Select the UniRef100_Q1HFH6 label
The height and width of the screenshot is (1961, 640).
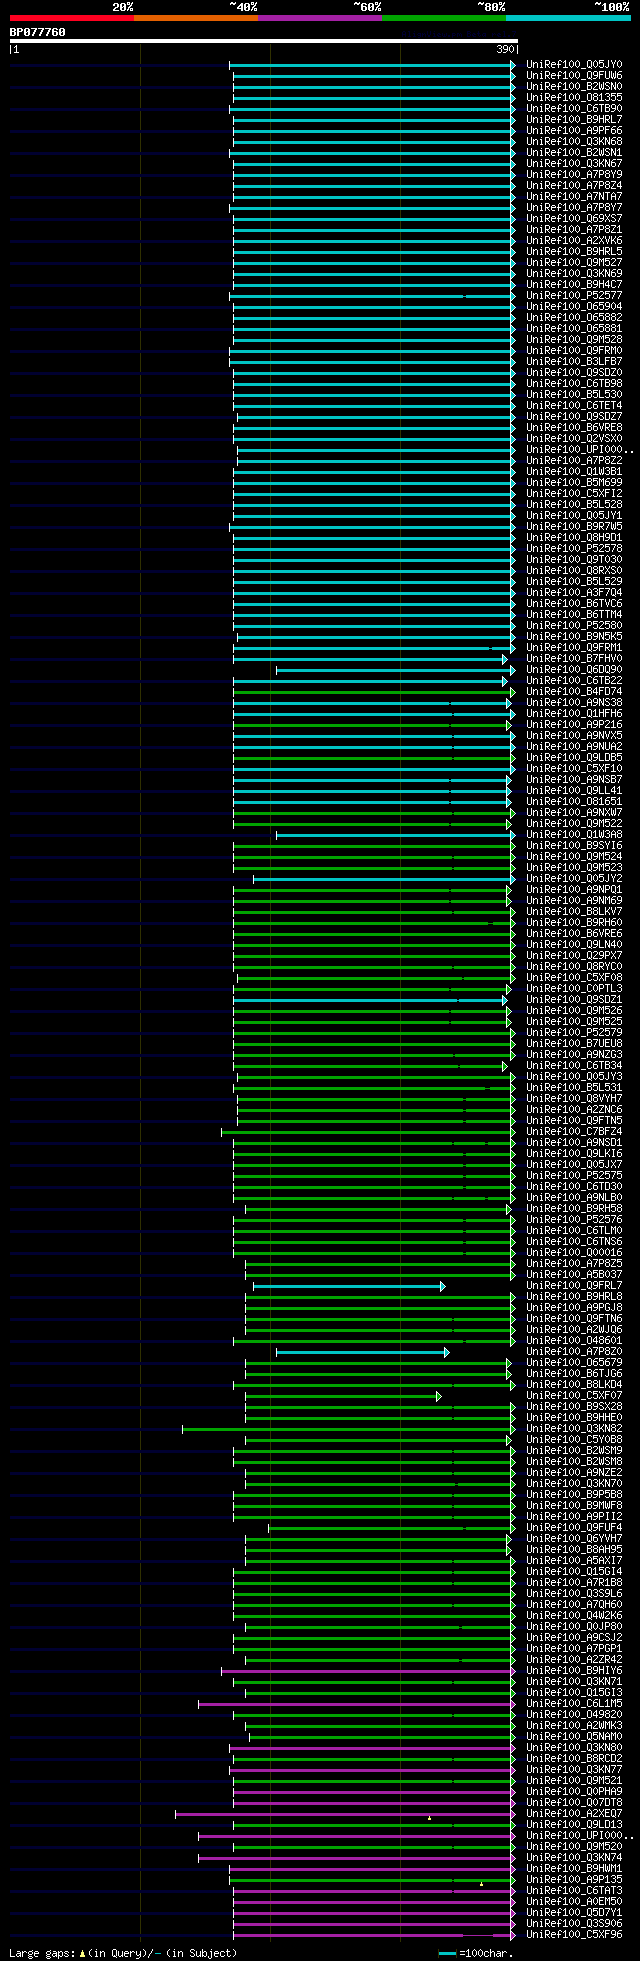pos(574,714)
